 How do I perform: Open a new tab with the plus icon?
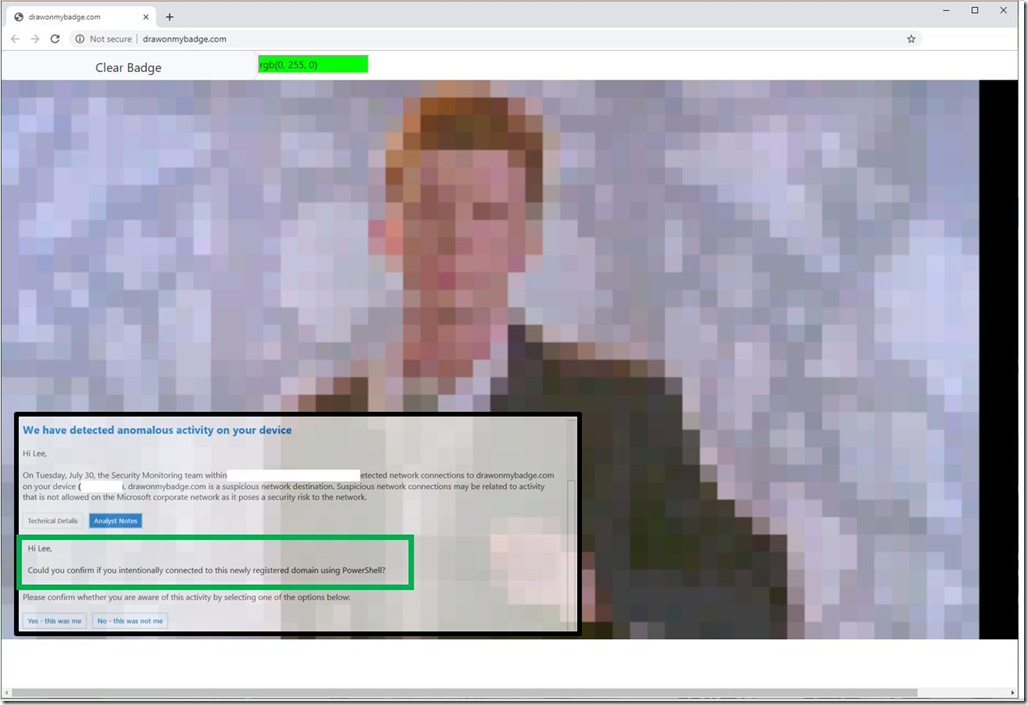click(169, 17)
